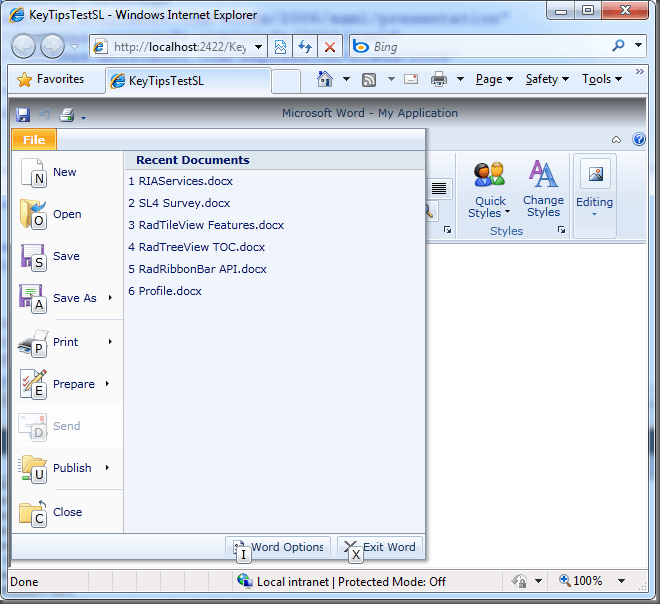Expand the Print submenu arrow

click(110, 341)
